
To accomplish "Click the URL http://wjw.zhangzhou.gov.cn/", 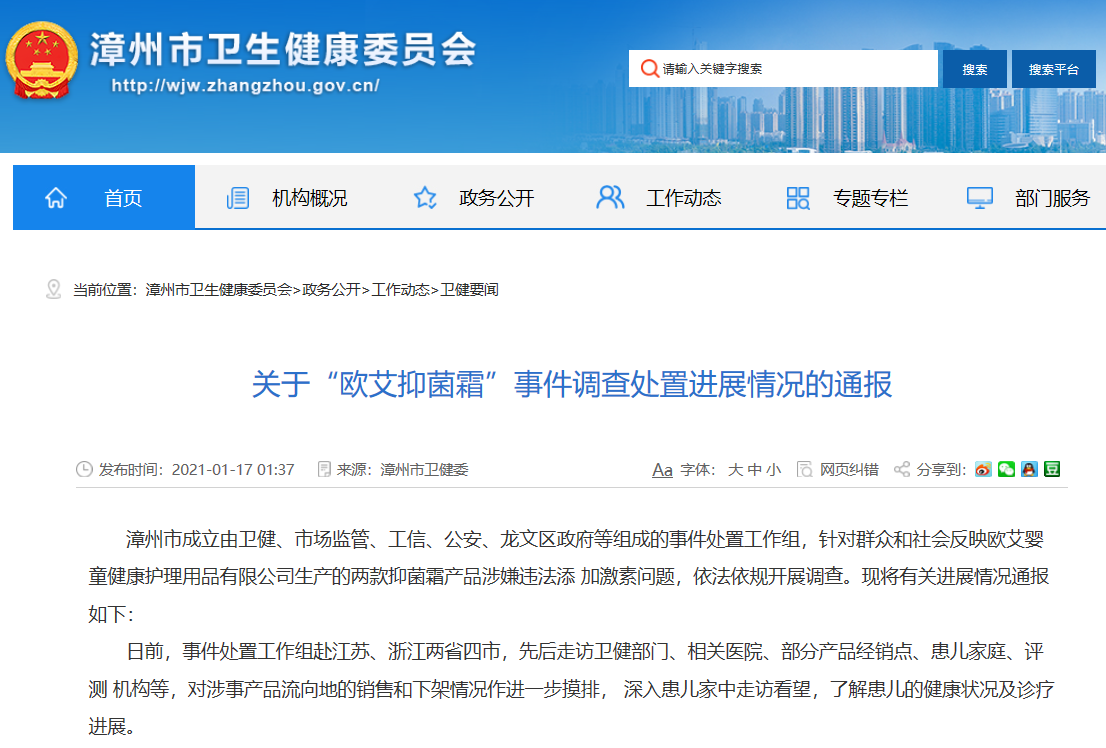I will coord(245,85).
